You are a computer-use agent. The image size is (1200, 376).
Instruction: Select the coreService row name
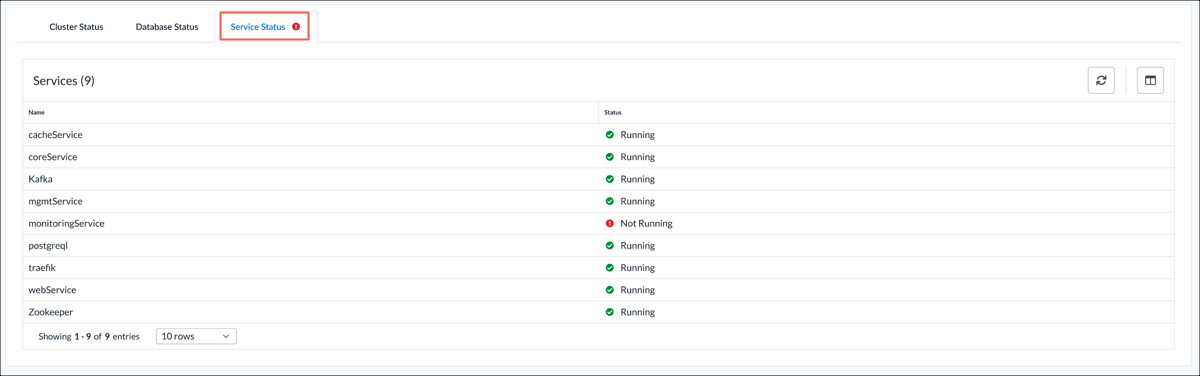[53, 157]
